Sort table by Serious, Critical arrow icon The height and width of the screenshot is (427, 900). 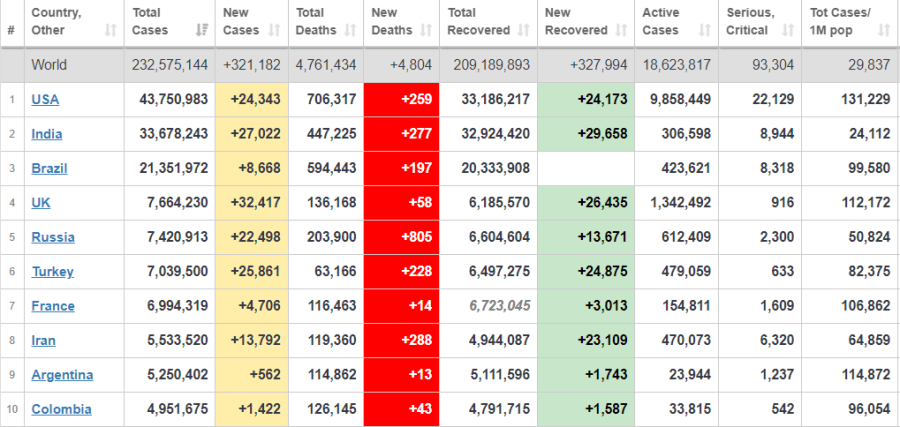[x=788, y=30]
